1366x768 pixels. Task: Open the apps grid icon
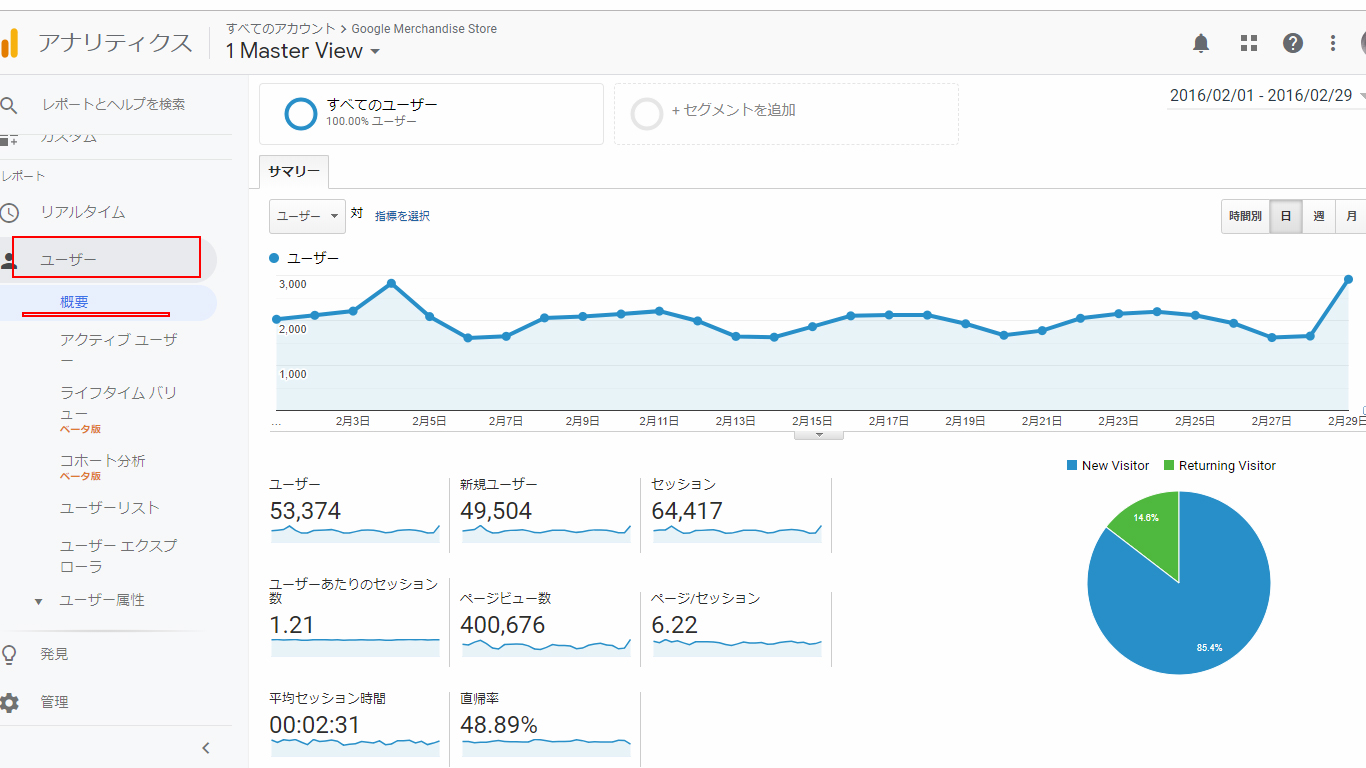[1249, 43]
